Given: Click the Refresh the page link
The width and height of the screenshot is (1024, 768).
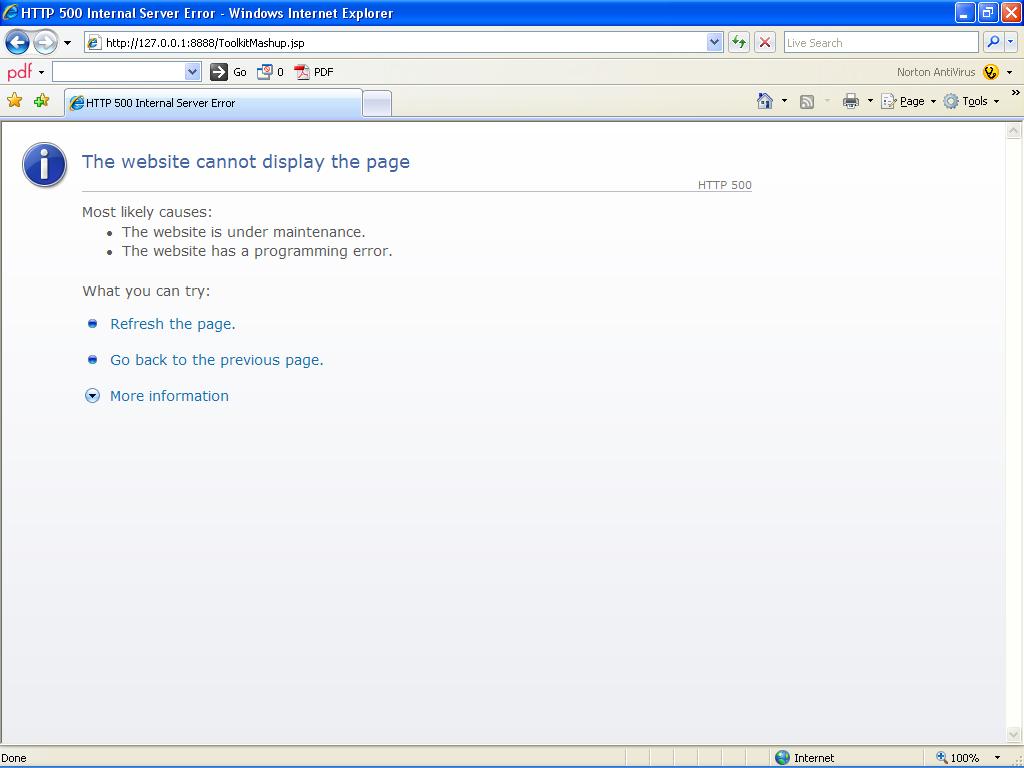Looking at the screenshot, I should [x=172, y=324].
